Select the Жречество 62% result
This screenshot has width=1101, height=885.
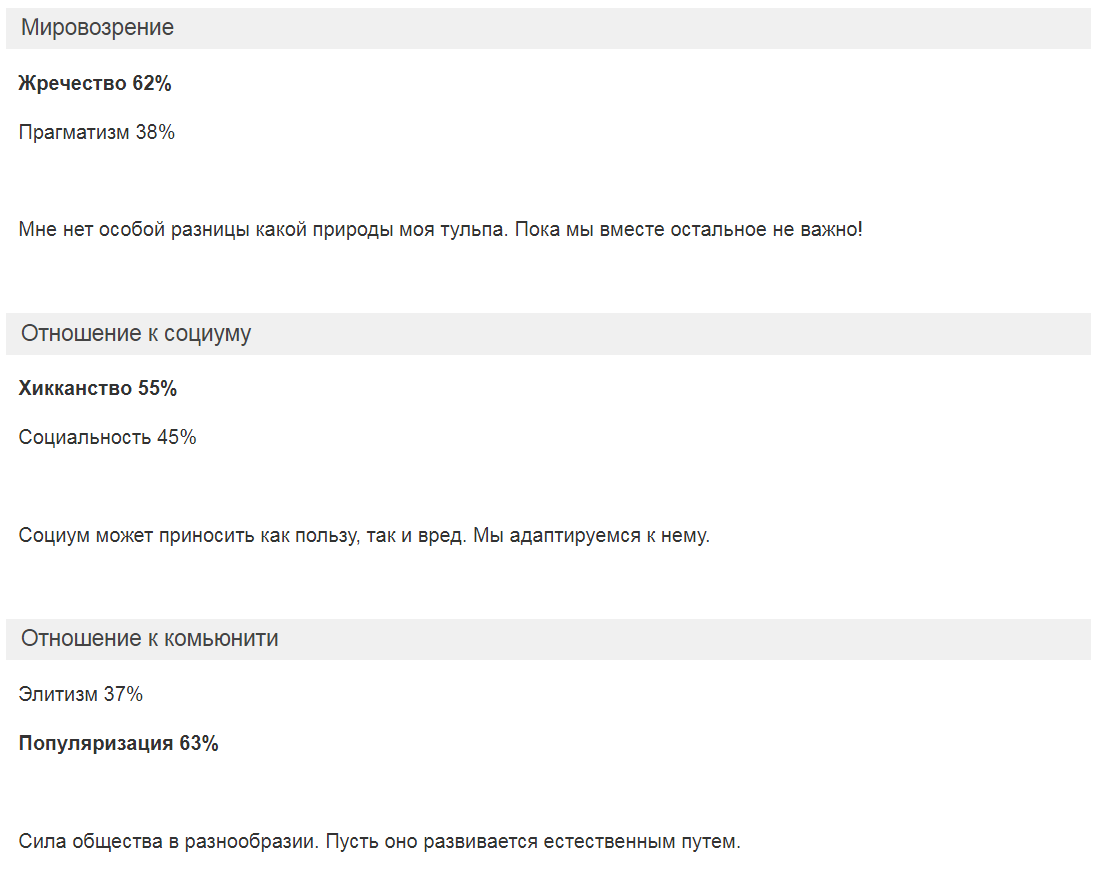(x=95, y=84)
